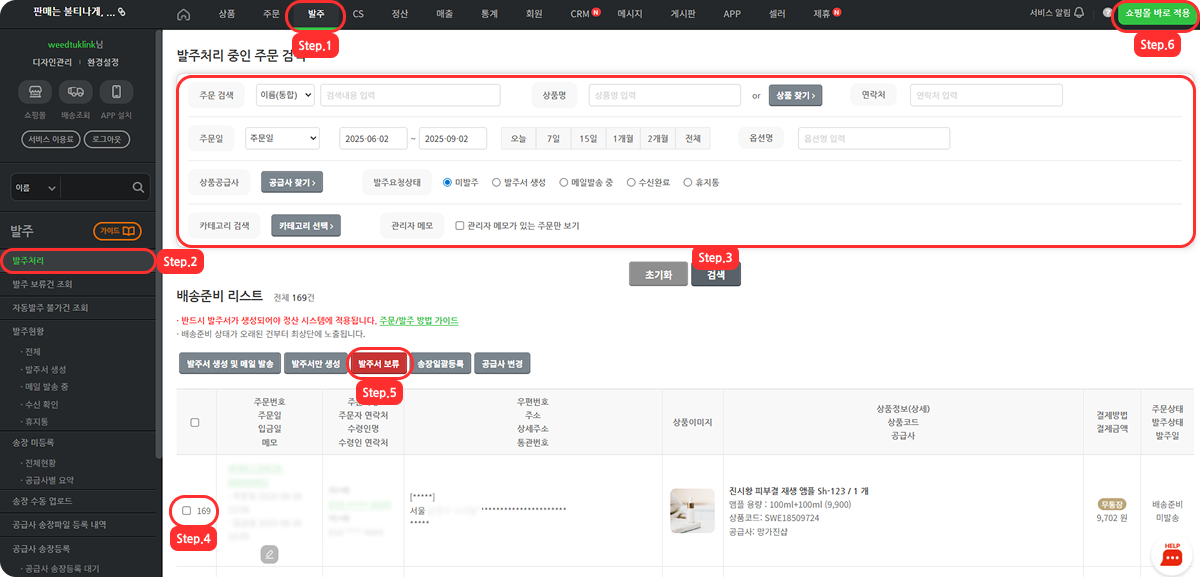Open the 정산 top menu
This screenshot has height=577, width=1200.
point(400,14)
